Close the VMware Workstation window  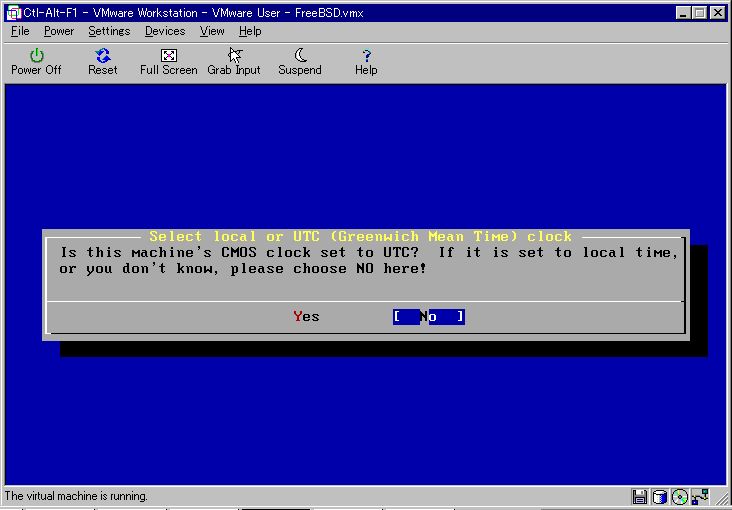pyautogui.click(x=718, y=13)
